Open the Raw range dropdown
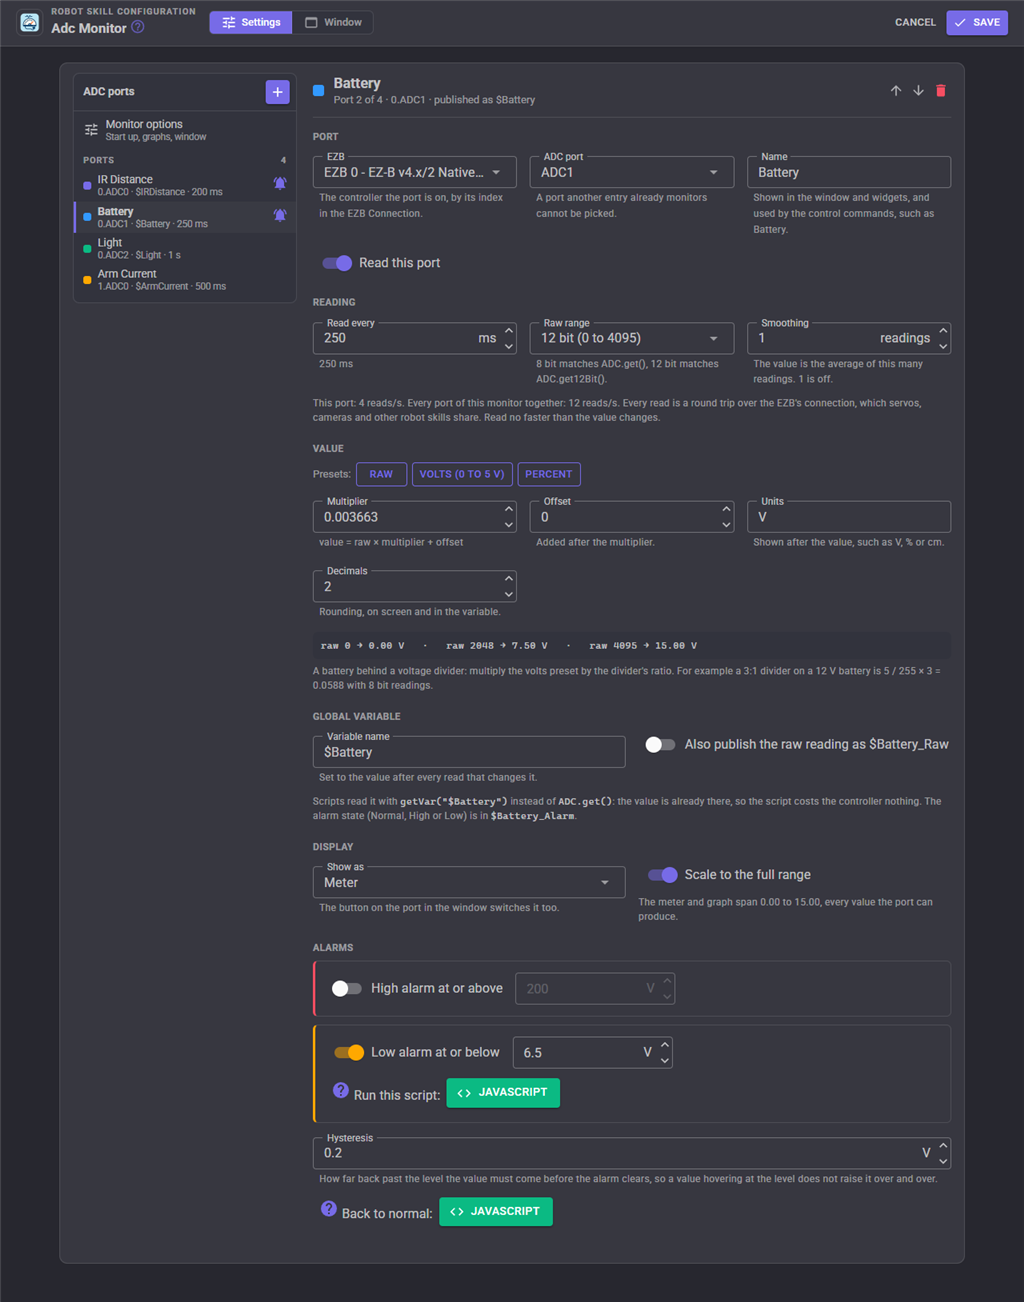 (632, 338)
